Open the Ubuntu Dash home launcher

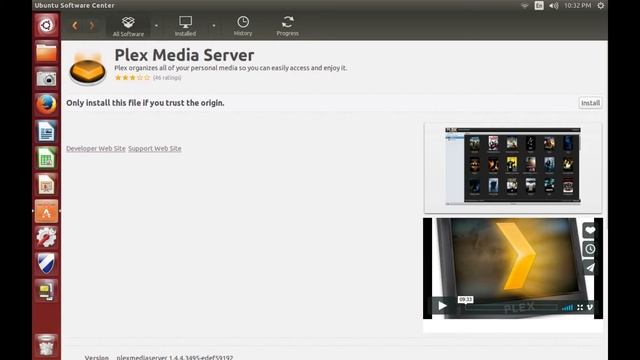(46, 25)
